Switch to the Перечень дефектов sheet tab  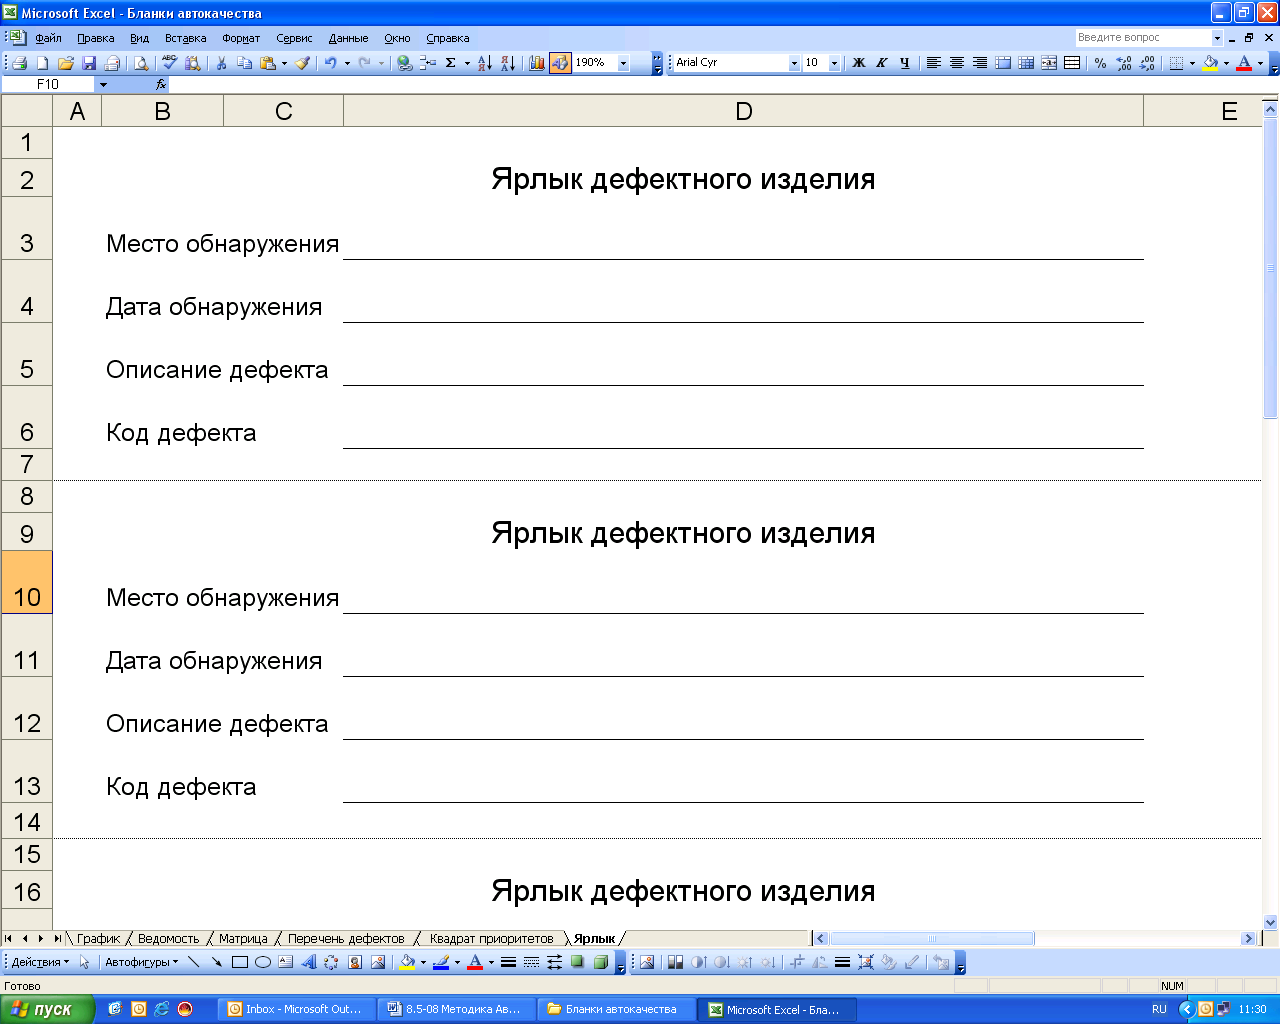[346, 938]
